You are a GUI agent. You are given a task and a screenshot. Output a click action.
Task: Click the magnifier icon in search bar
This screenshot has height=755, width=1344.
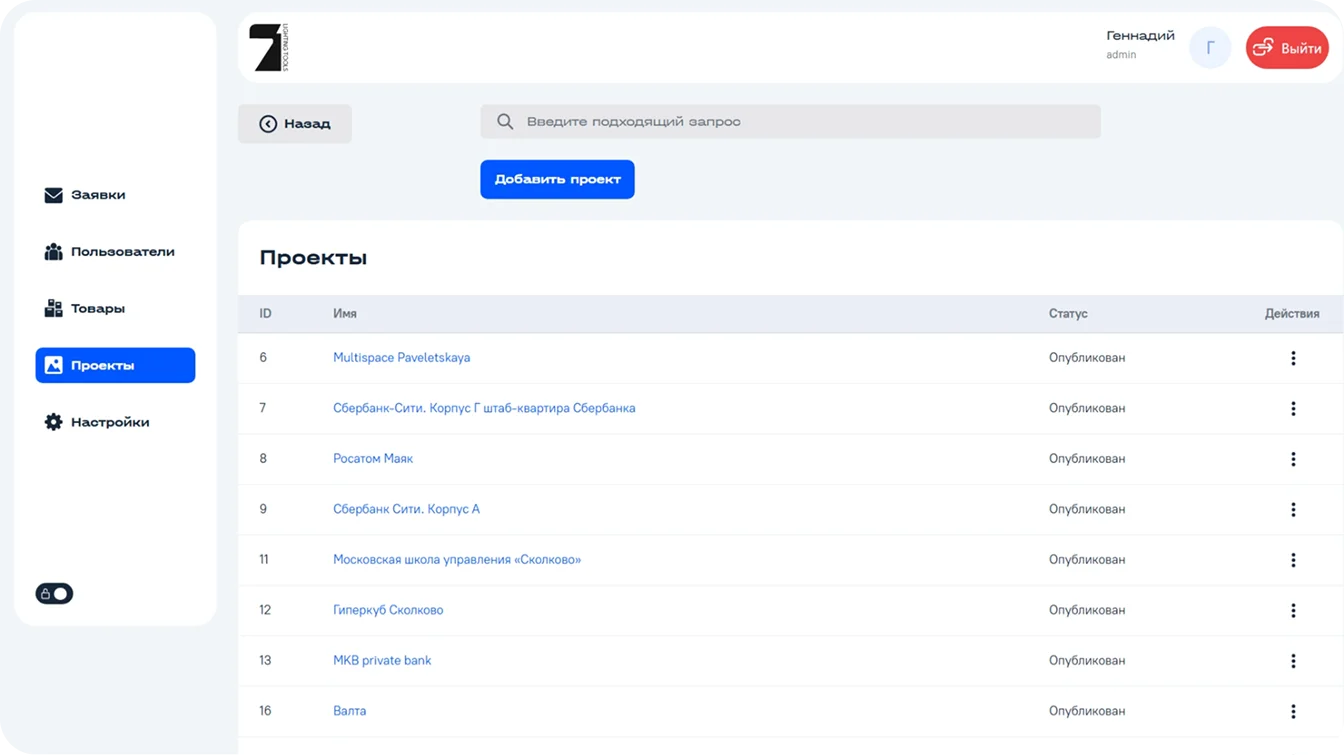(506, 122)
